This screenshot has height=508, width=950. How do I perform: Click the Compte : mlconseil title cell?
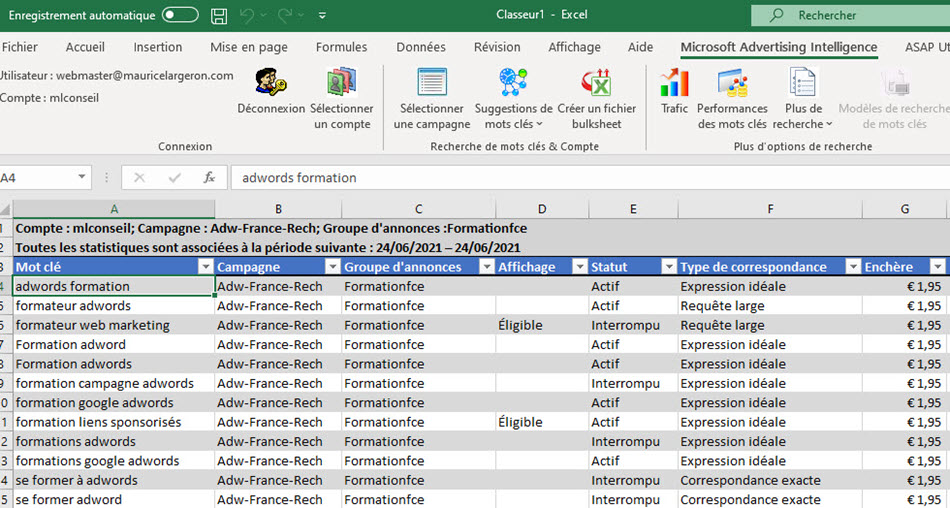tap(271, 229)
